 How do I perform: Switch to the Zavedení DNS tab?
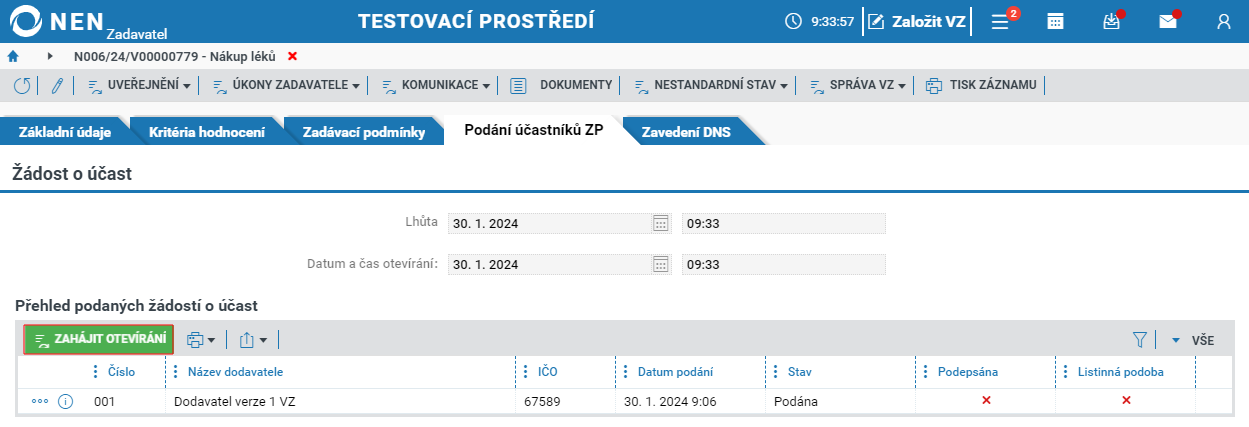(x=686, y=132)
